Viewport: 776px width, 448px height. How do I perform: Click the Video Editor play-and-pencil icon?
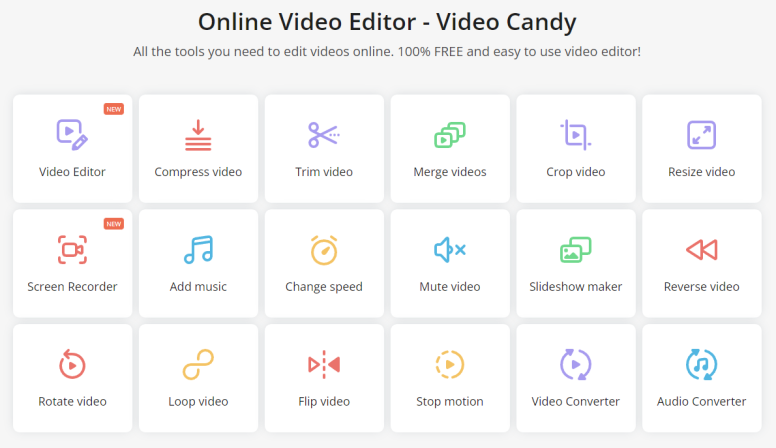72,135
